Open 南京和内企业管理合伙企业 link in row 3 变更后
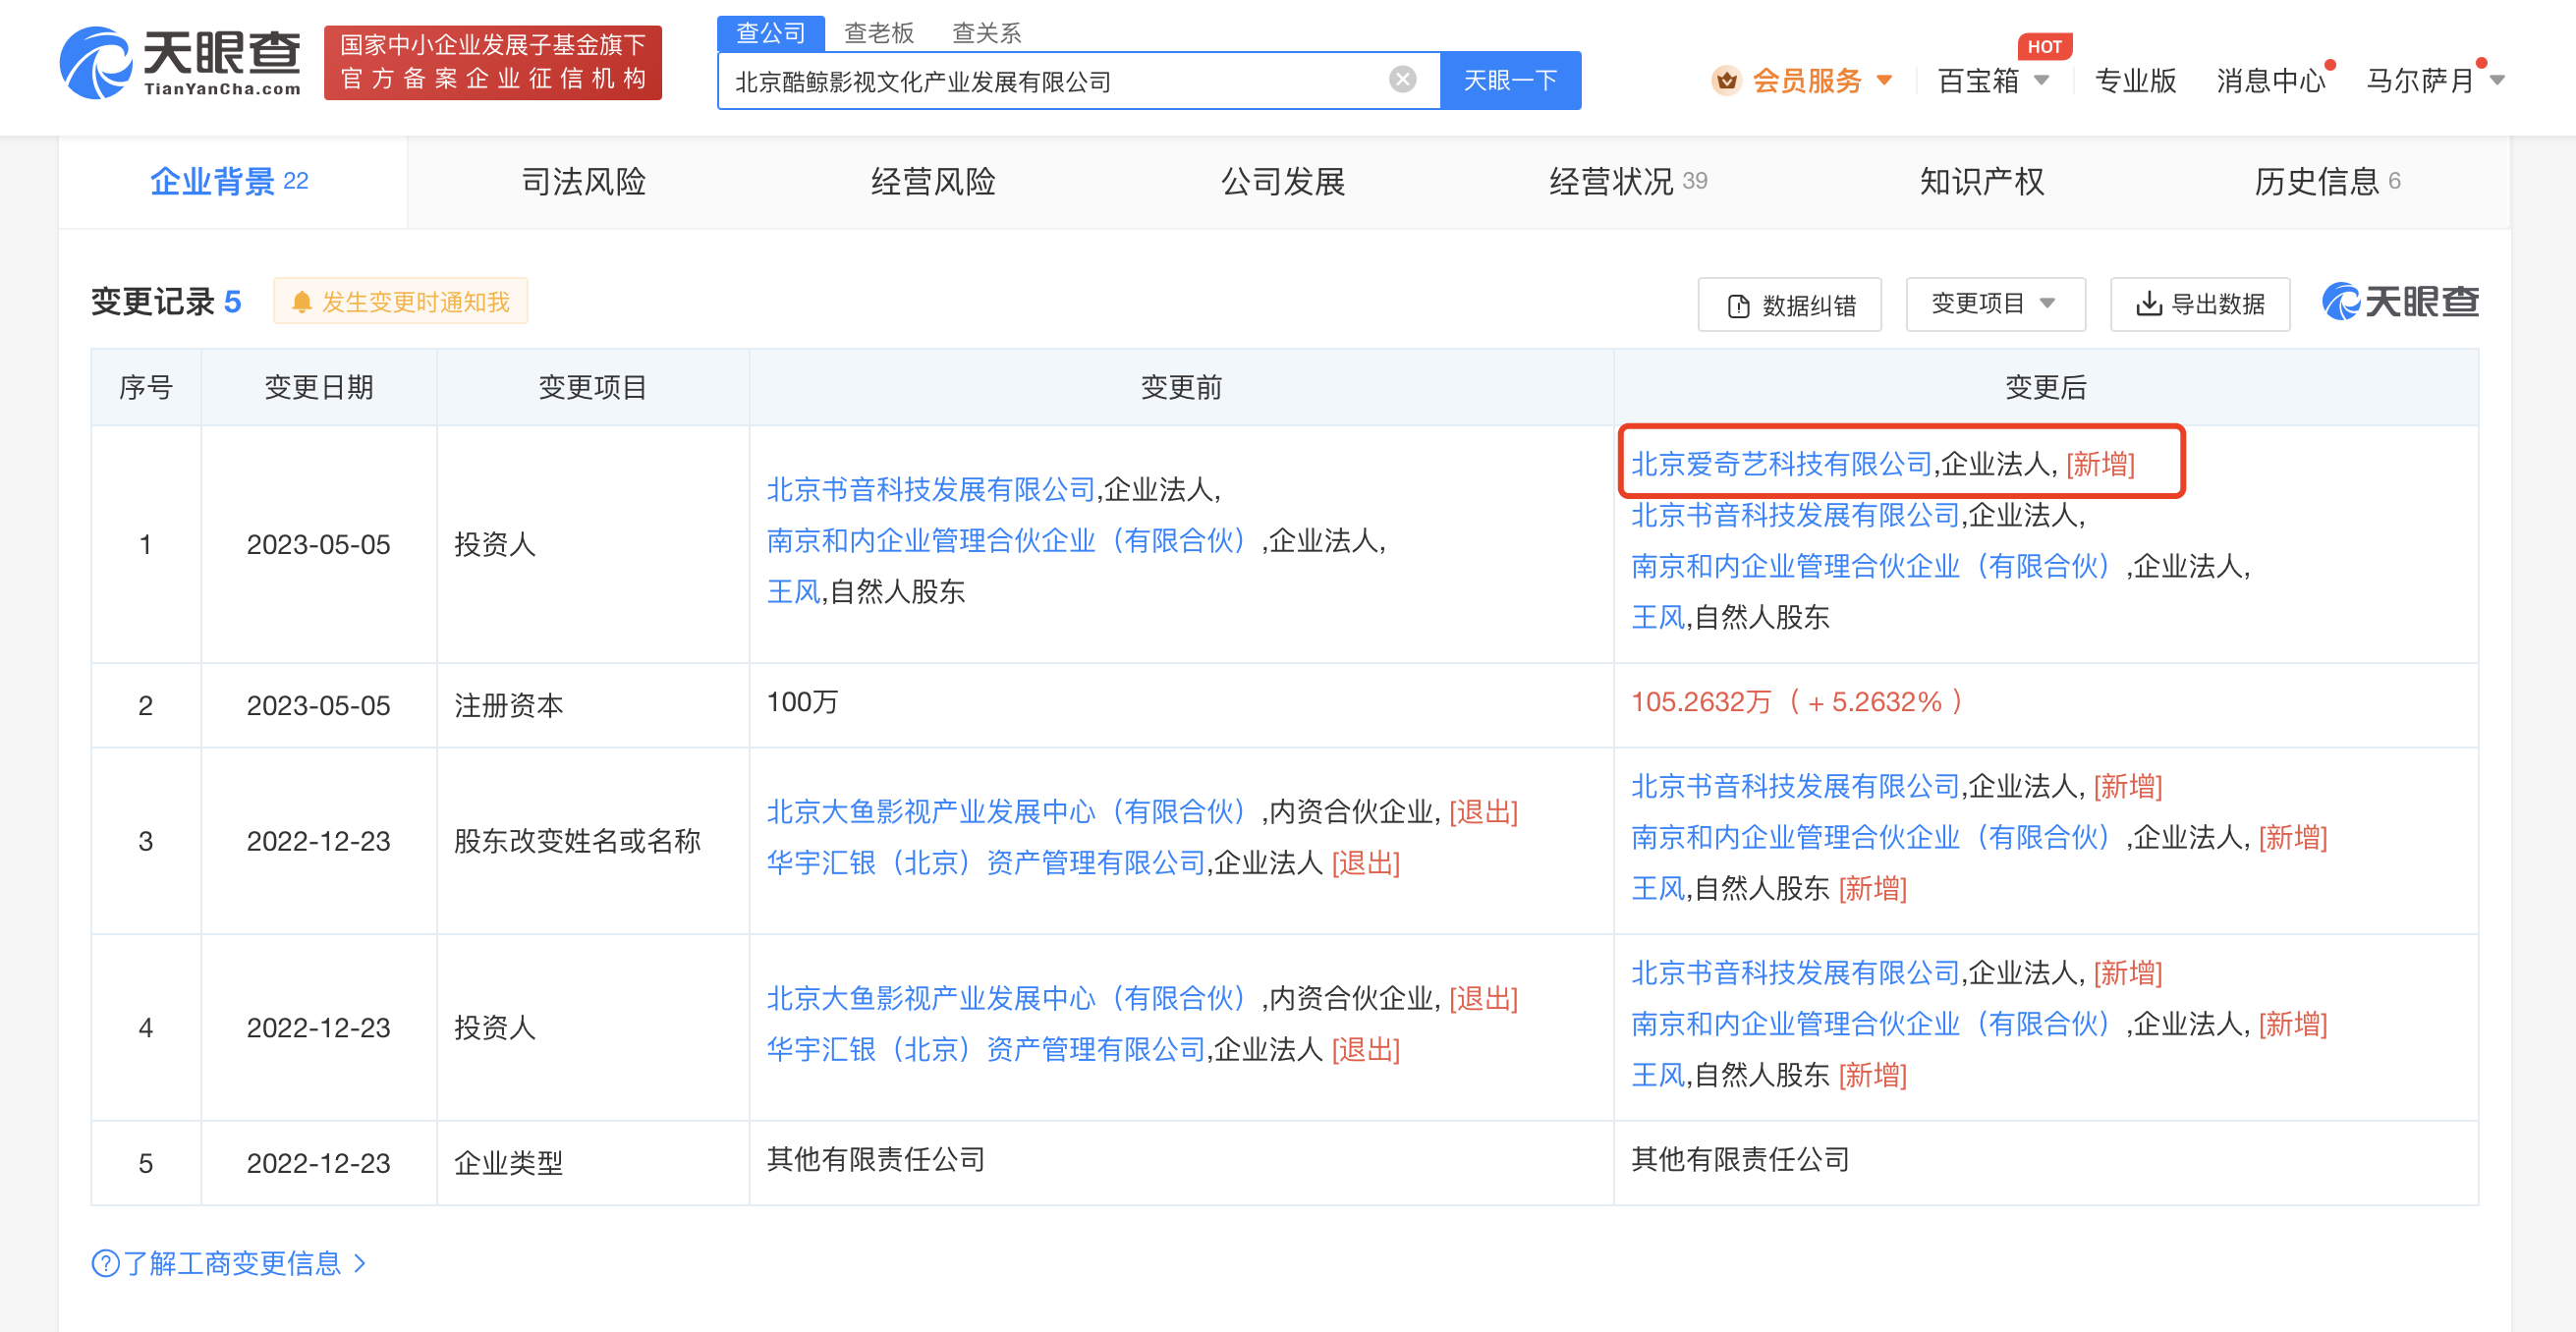The height and width of the screenshot is (1332, 2576). [1871, 837]
